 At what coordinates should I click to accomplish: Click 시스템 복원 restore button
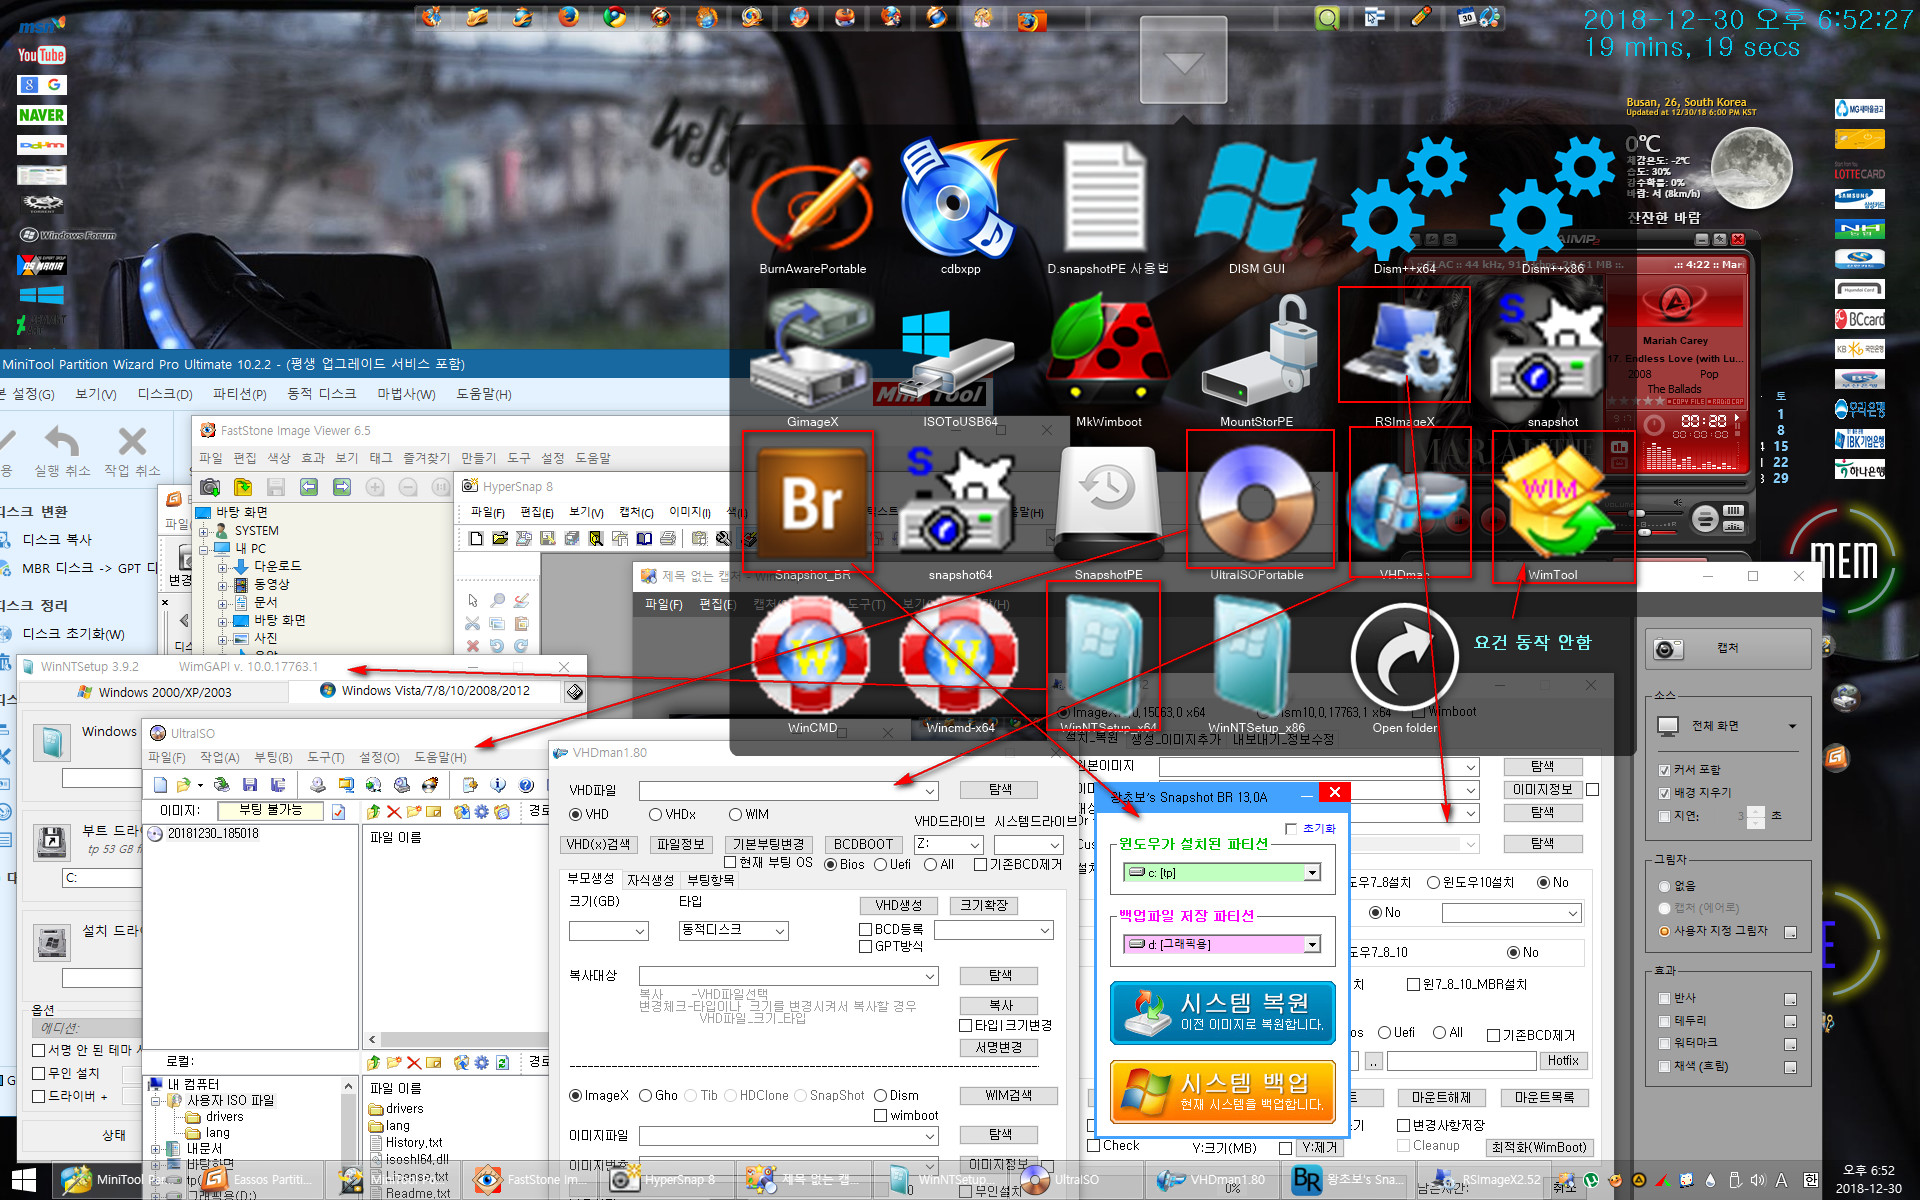[x=1222, y=1013]
